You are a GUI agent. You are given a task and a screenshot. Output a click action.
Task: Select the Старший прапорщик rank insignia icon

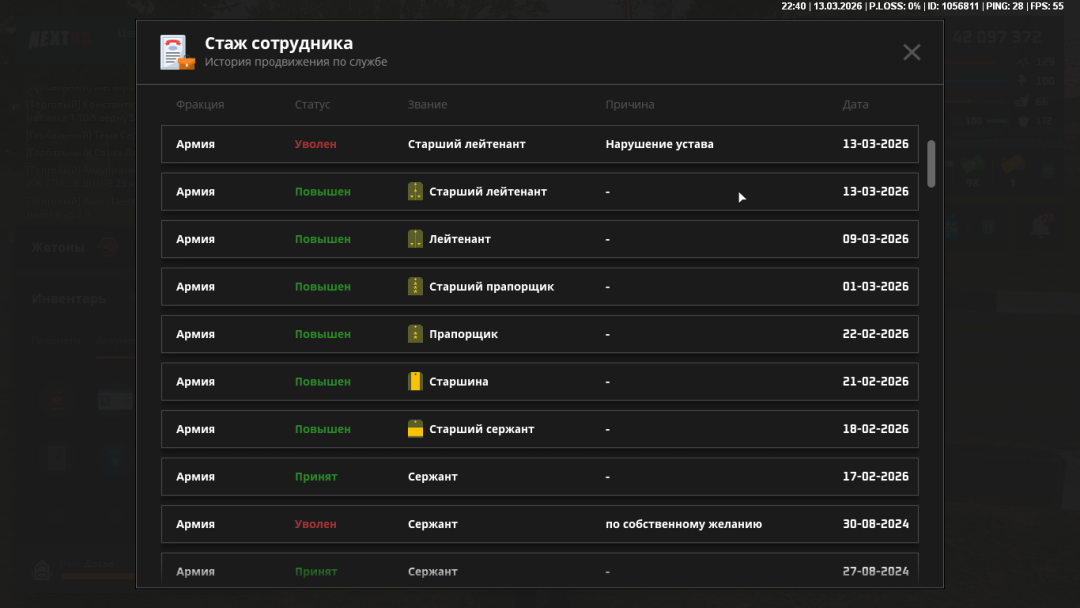(416, 287)
